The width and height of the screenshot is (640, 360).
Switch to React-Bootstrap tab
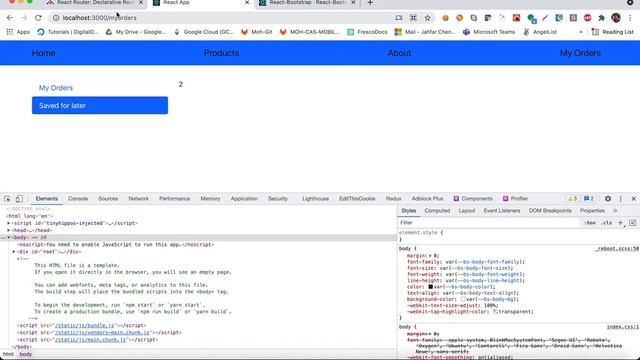tap(307, 3)
